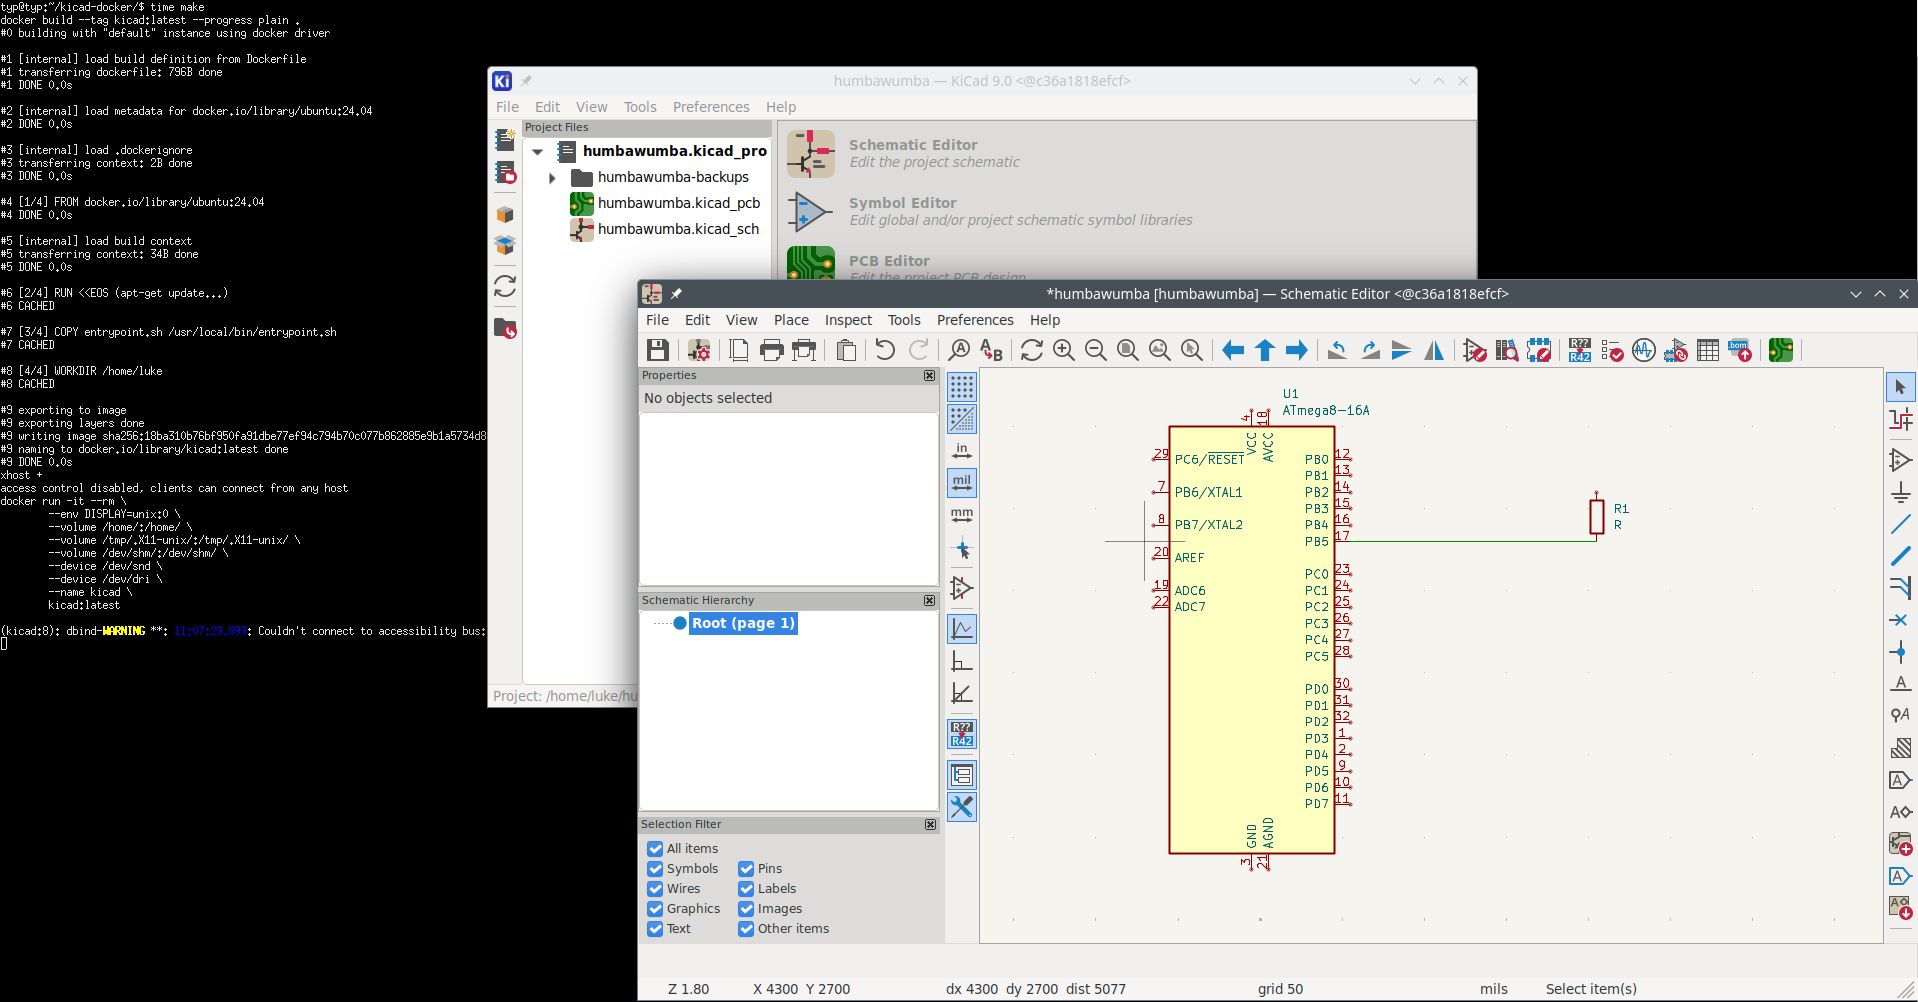Click the Find magnifier icon

tap(959, 350)
